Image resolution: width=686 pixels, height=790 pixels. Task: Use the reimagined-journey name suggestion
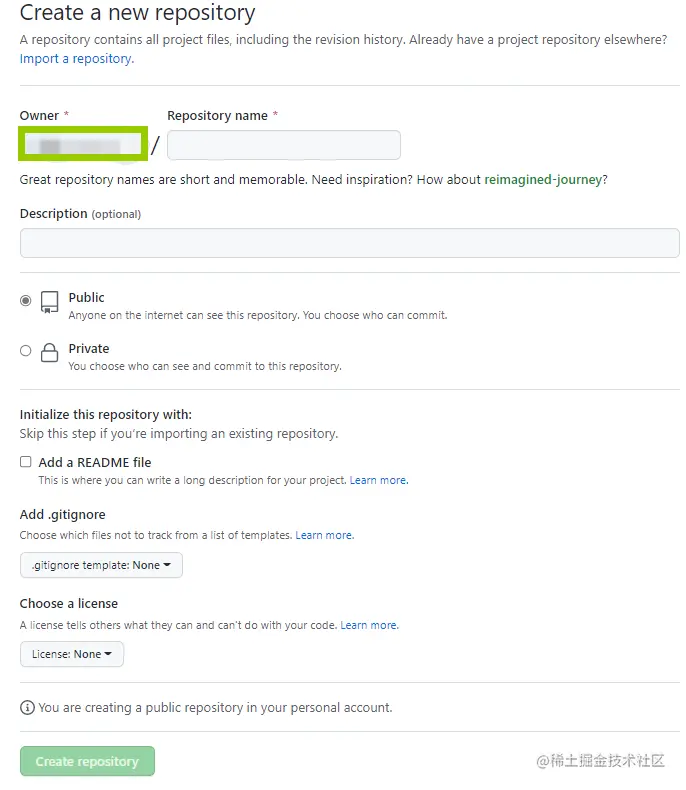point(543,180)
